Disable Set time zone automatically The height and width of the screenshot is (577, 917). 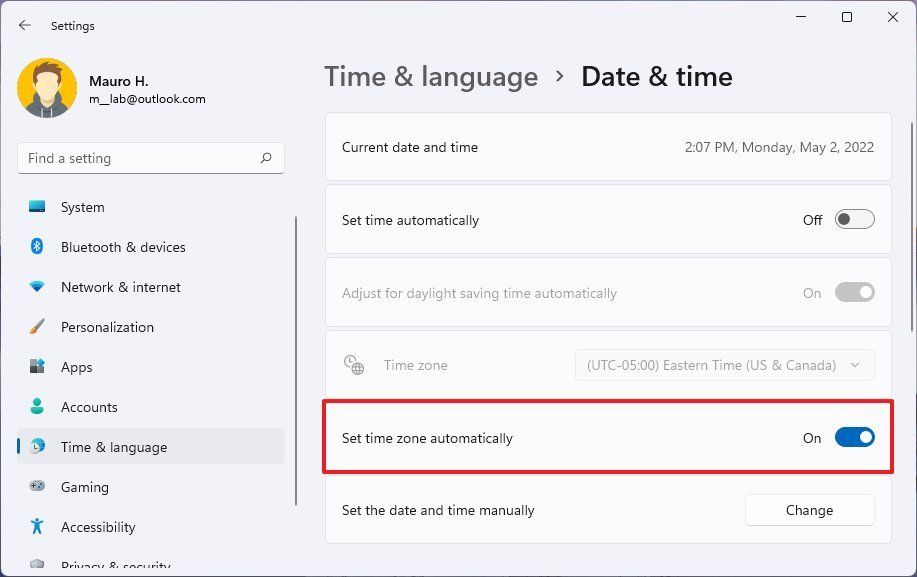(x=854, y=437)
